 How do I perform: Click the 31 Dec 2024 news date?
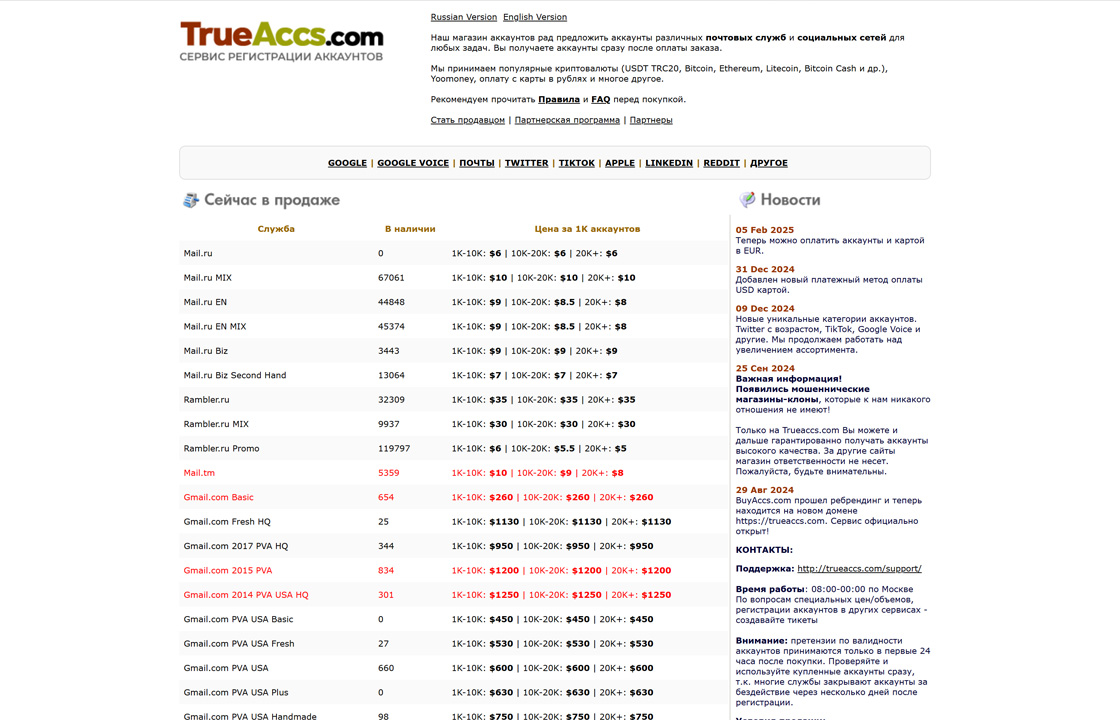[x=765, y=269]
